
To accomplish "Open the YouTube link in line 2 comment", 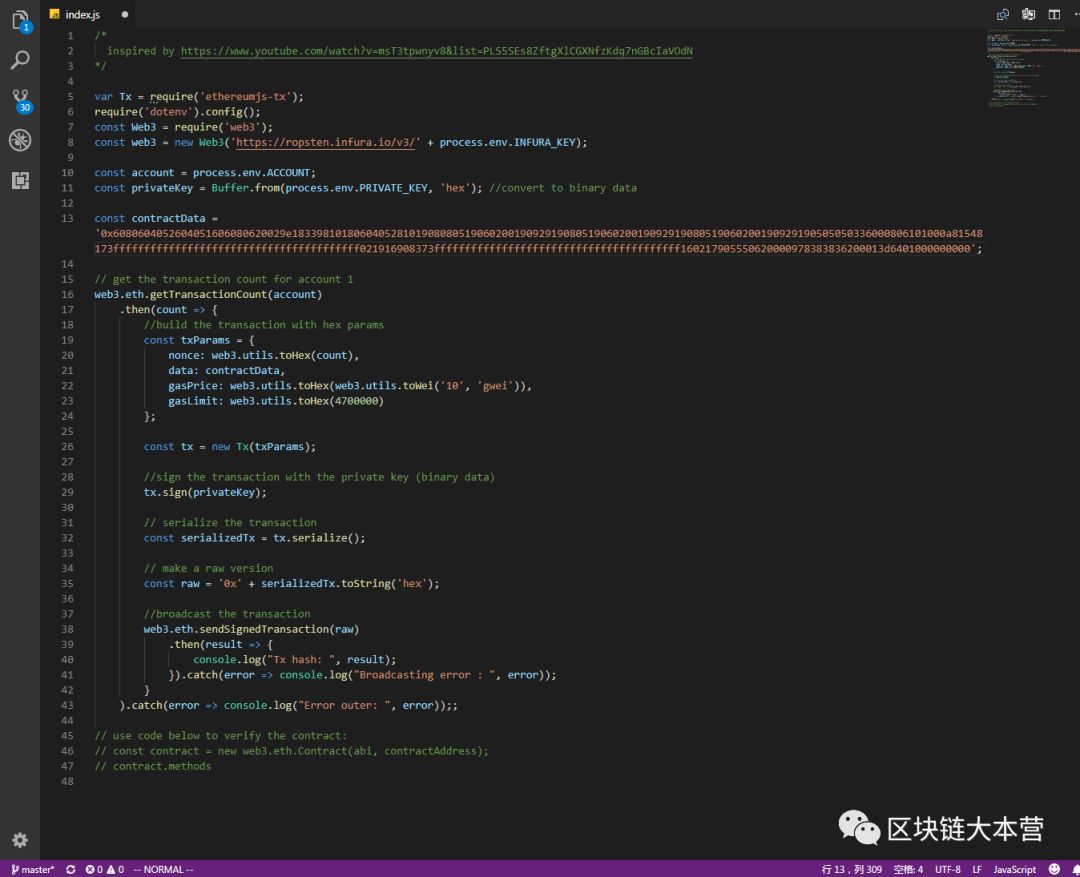I will (x=437, y=51).
